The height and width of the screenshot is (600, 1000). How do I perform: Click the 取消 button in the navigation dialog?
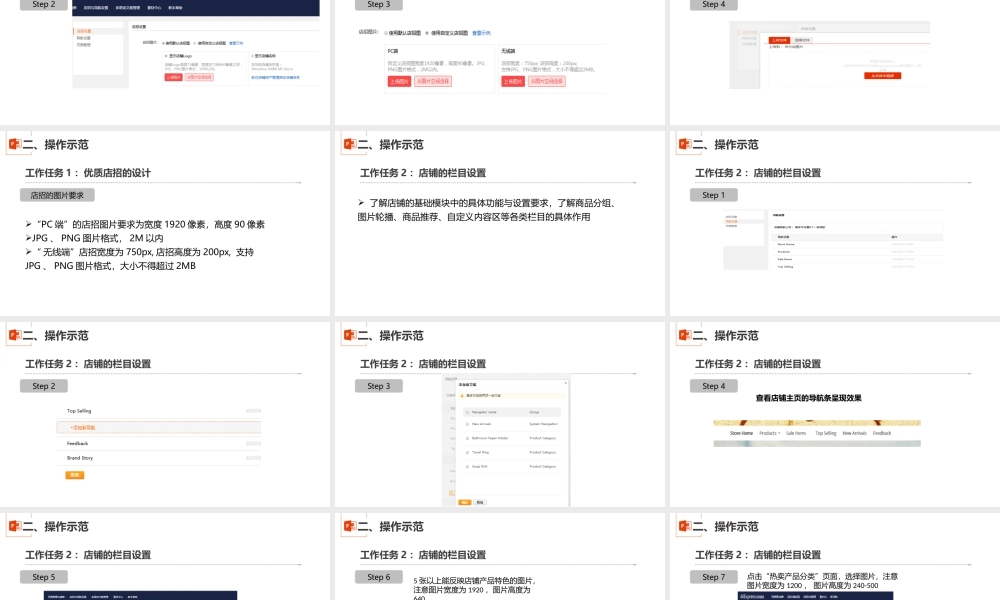(480, 502)
